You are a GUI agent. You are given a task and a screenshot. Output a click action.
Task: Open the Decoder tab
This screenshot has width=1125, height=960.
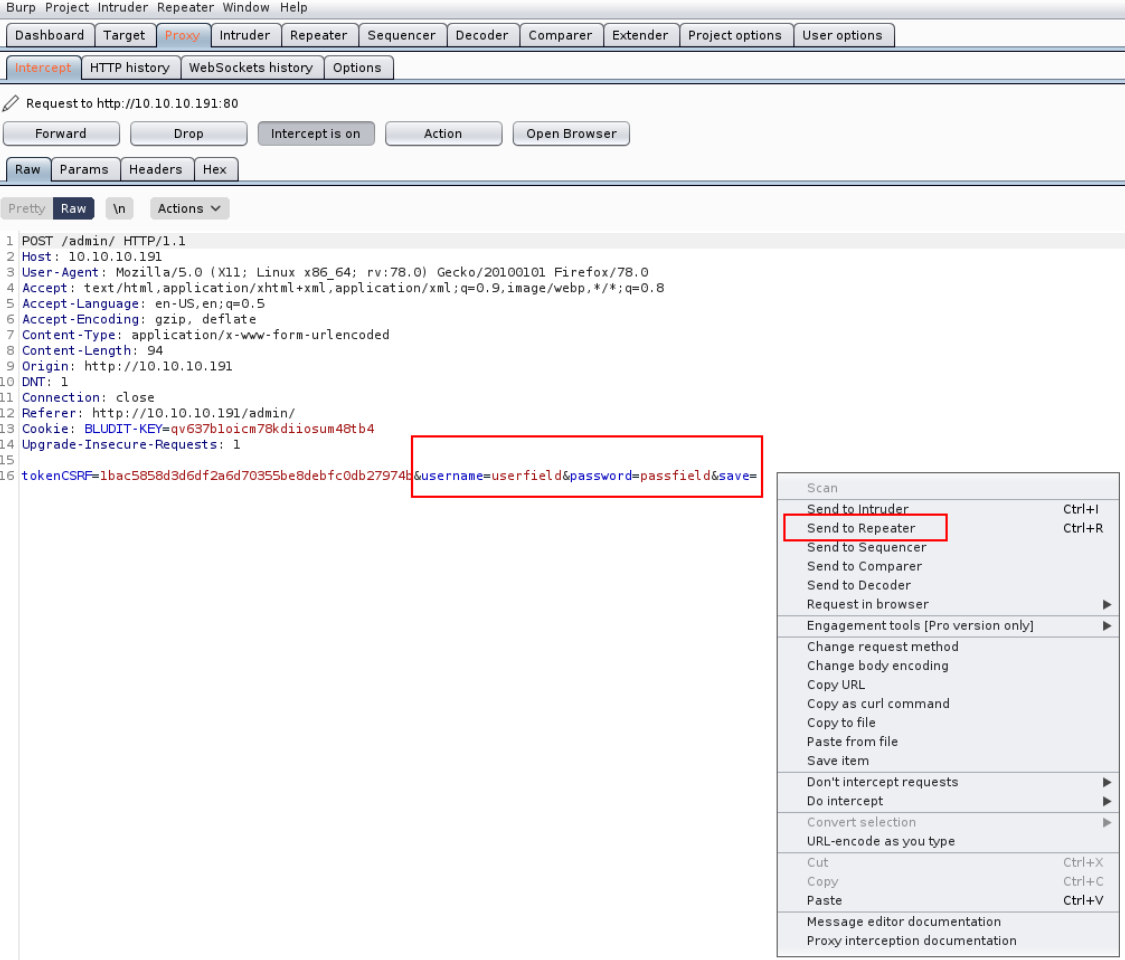(482, 35)
